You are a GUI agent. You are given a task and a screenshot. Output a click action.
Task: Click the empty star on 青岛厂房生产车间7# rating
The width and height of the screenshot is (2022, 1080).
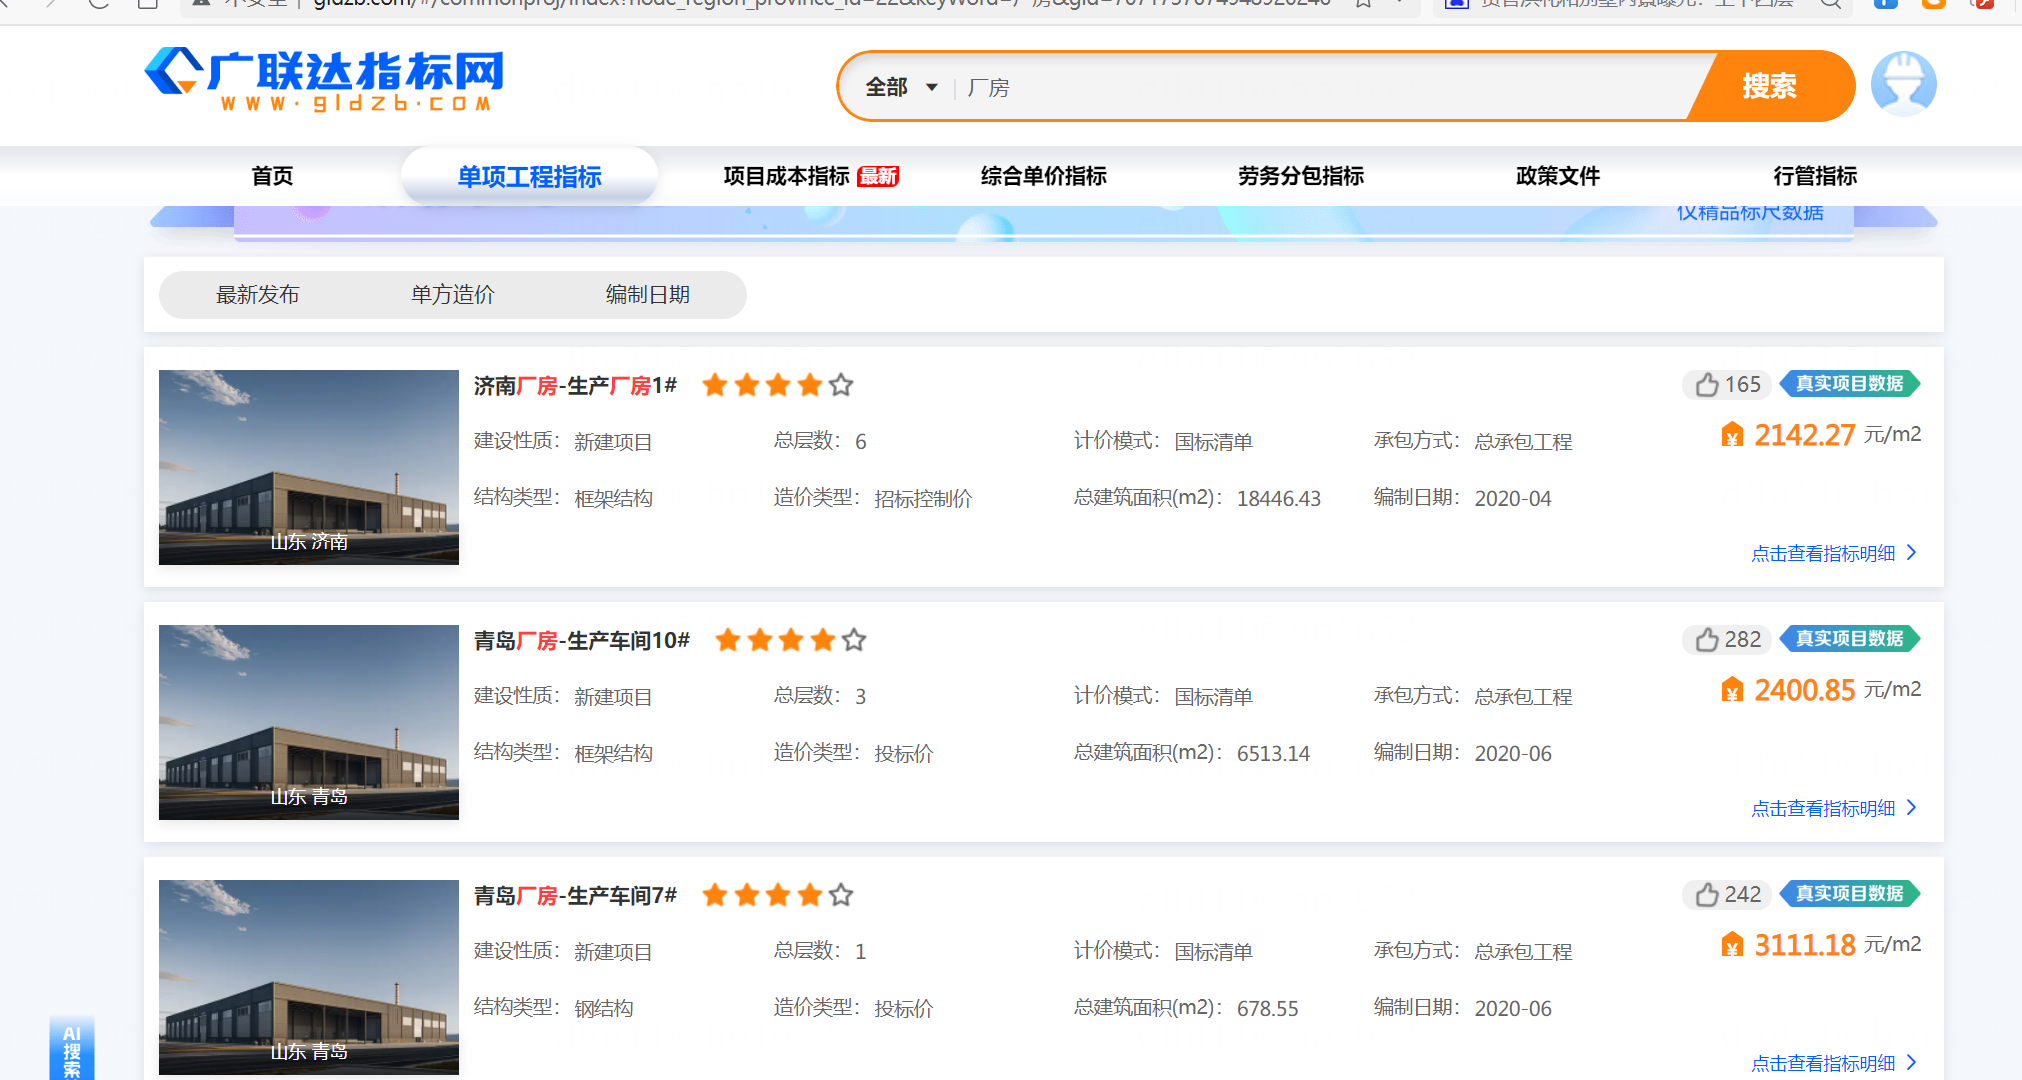coord(841,895)
